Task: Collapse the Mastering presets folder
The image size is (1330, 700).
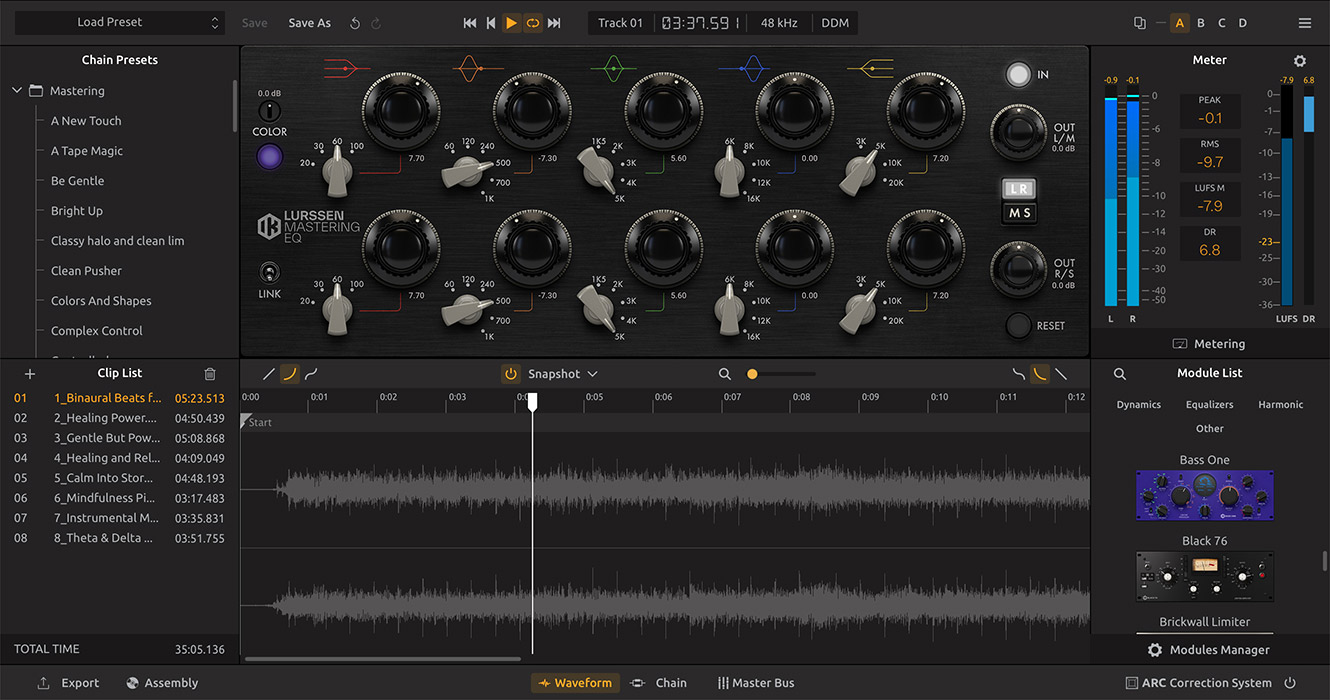Action: click(17, 90)
